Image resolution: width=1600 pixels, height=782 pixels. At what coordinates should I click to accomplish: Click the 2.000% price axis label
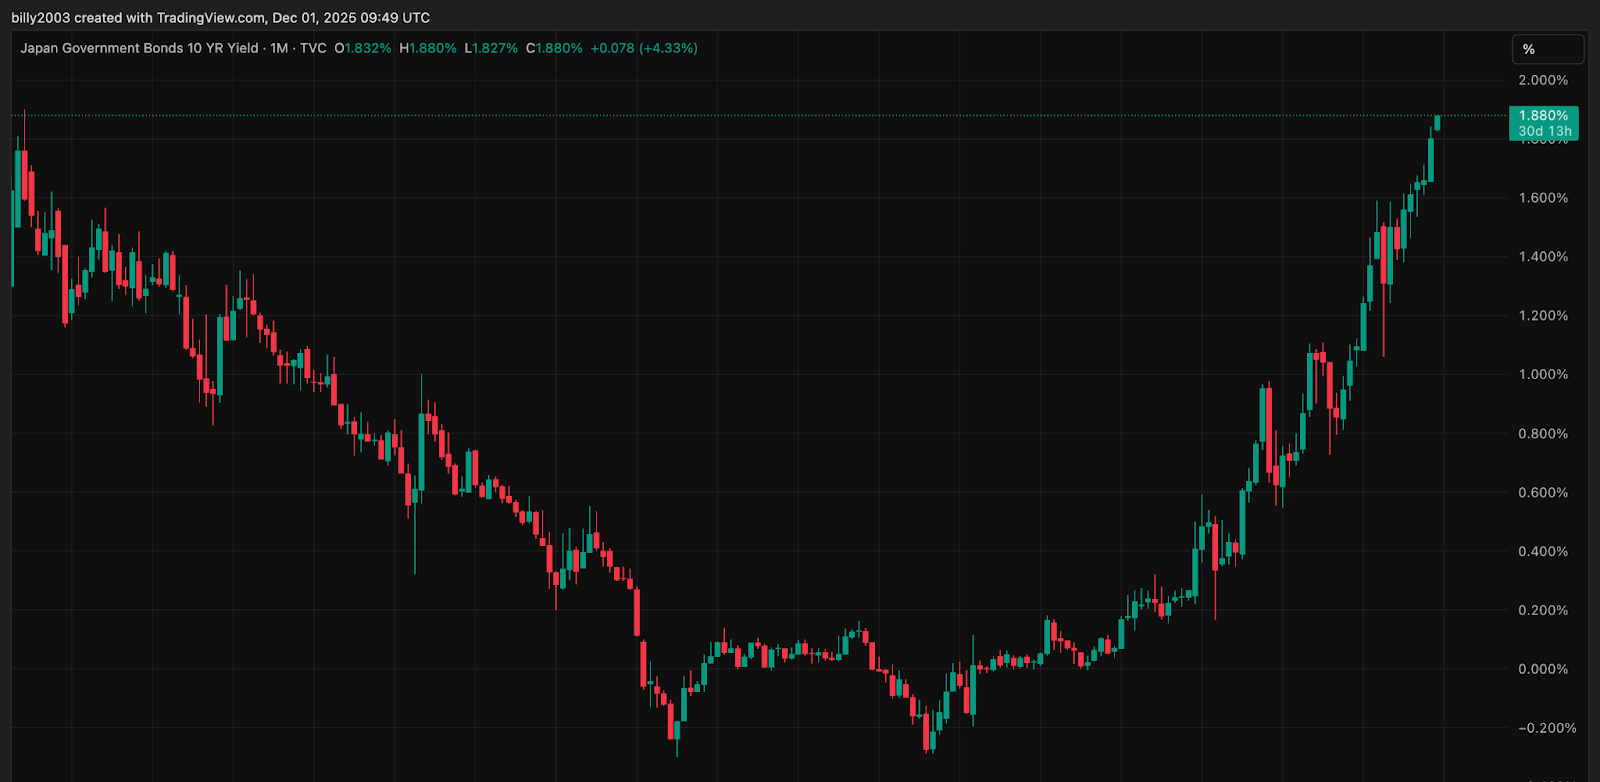point(1543,80)
